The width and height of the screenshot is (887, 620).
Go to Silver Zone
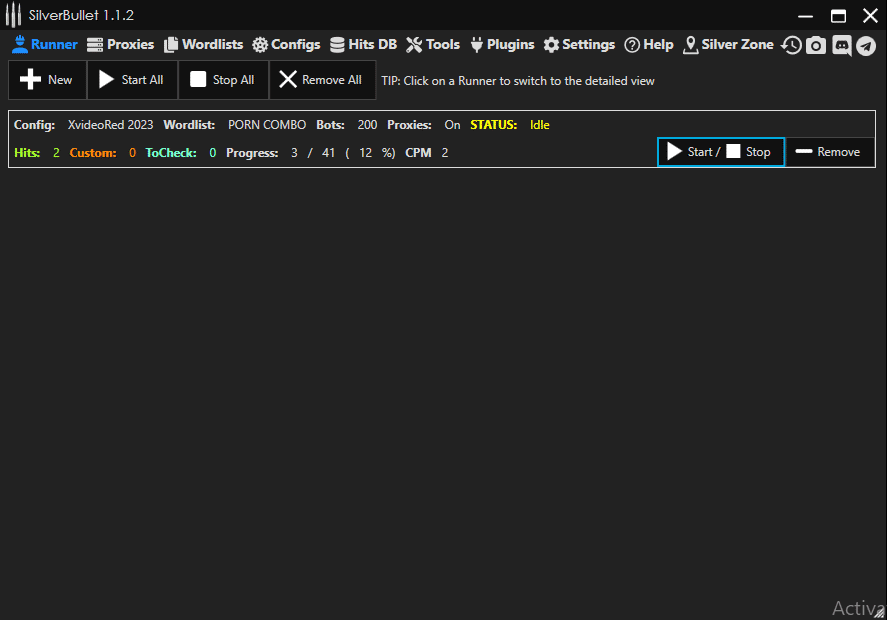click(728, 45)
